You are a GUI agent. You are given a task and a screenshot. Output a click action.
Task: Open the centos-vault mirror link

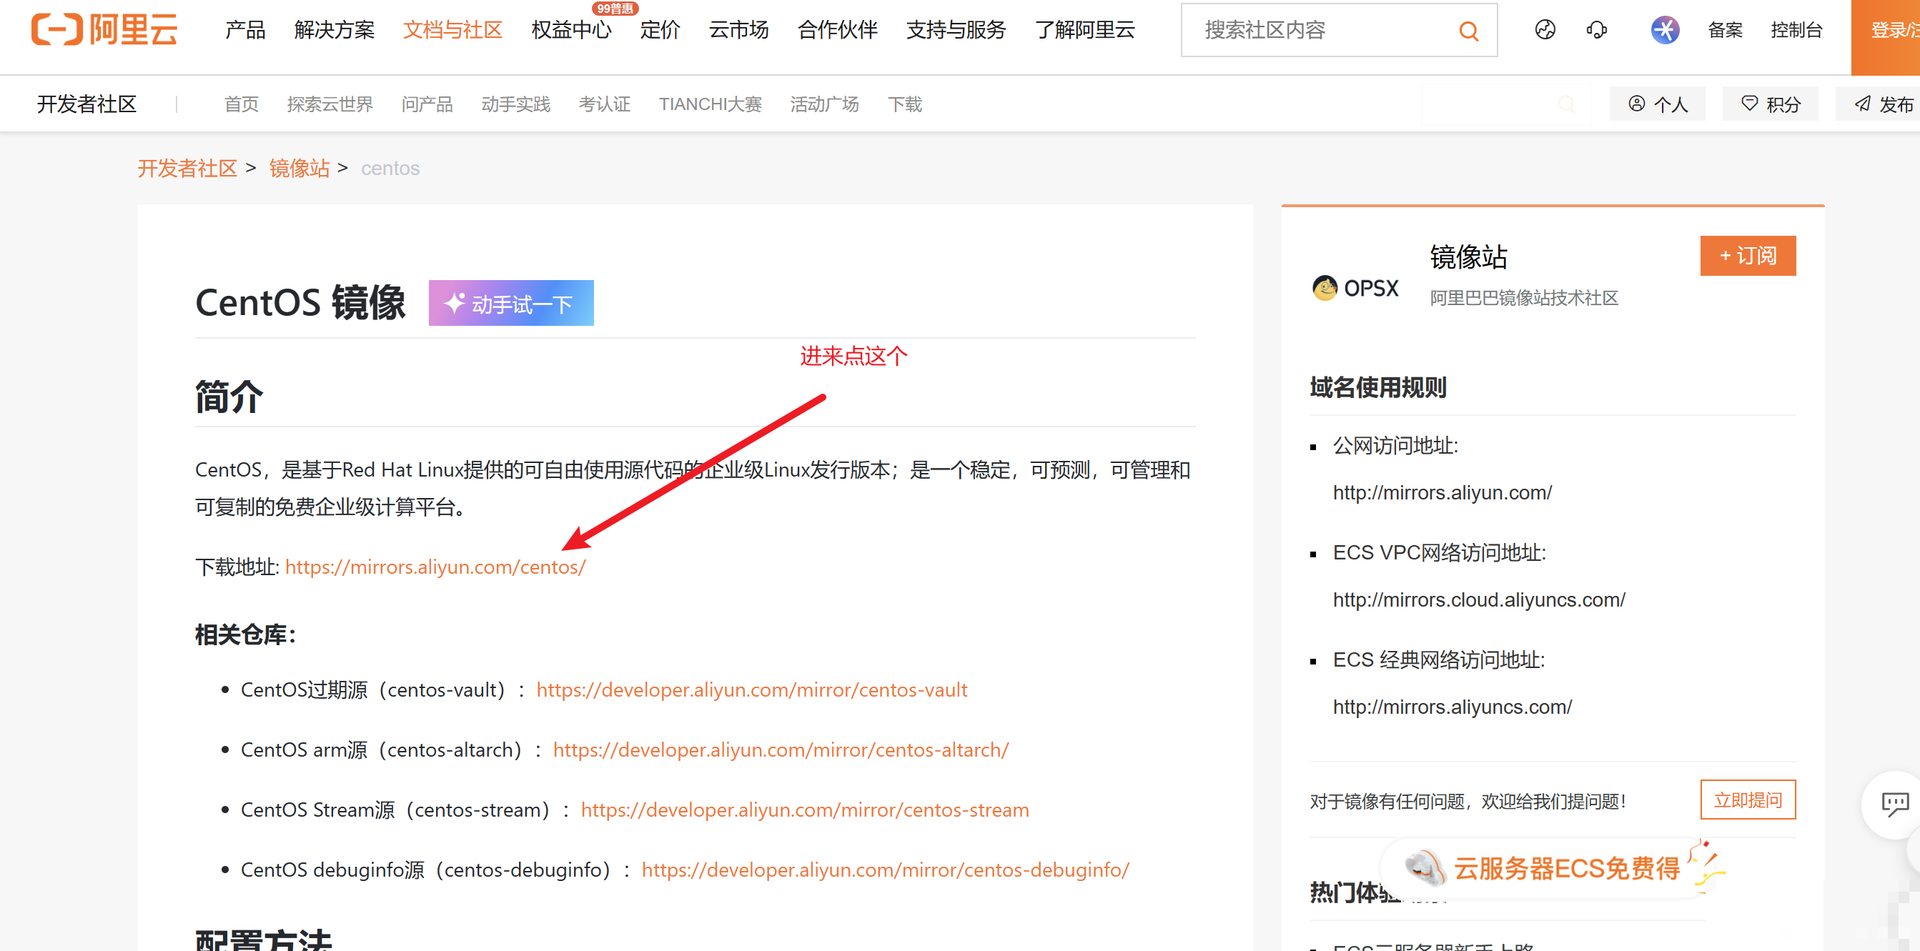point(752,690)
